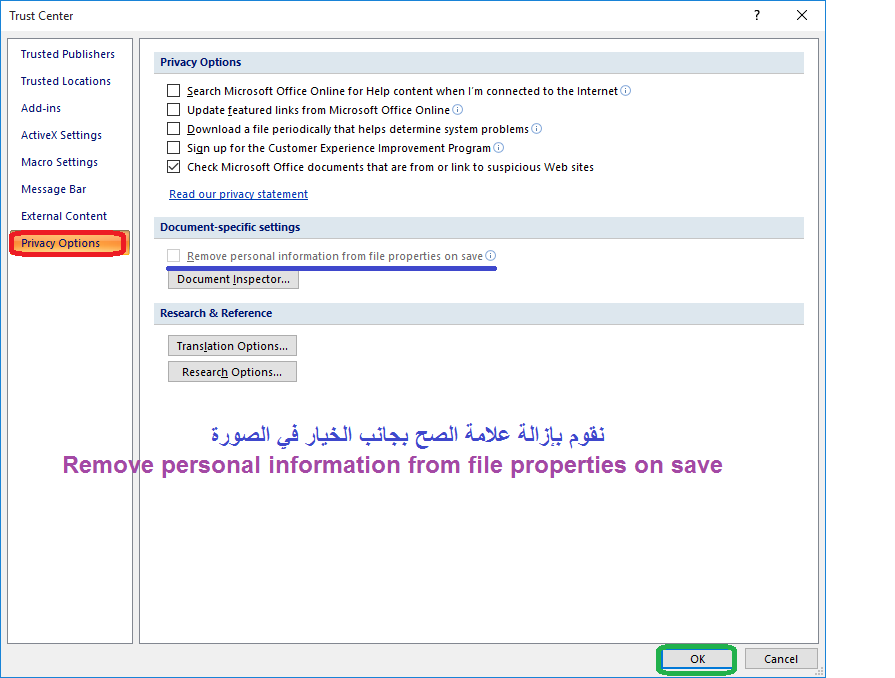This screenshot has width=895, height=678.
Task: Click info icon beside Remove personal information option
Action: point(491,256)
